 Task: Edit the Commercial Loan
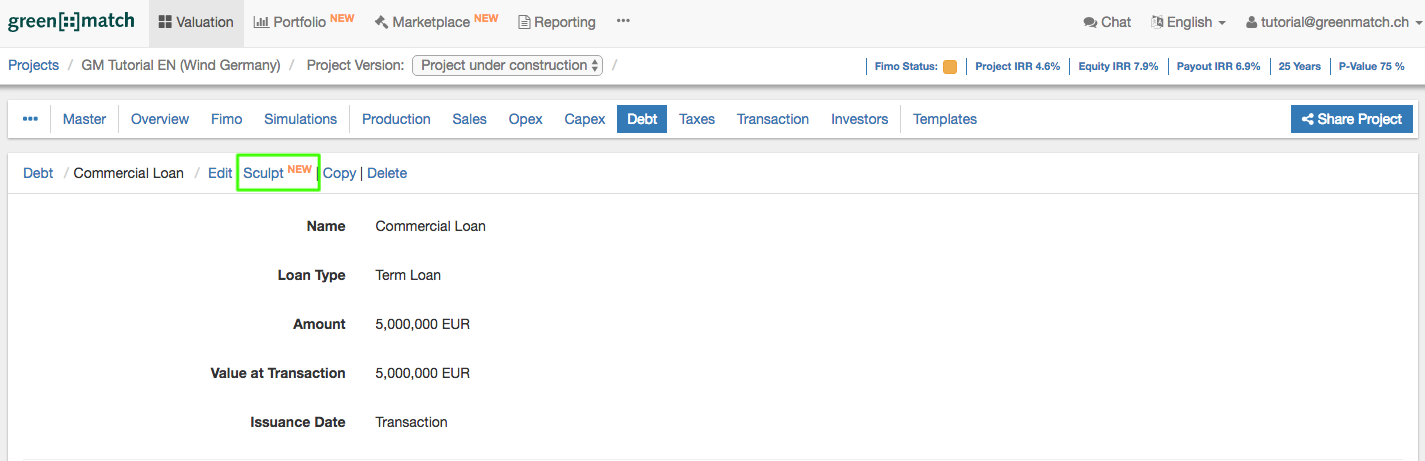220,173
